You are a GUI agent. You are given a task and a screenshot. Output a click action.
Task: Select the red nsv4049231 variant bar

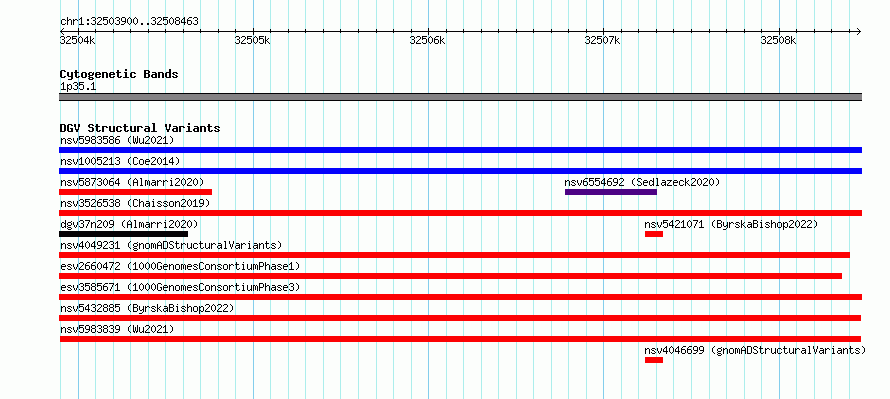(455, 255)
